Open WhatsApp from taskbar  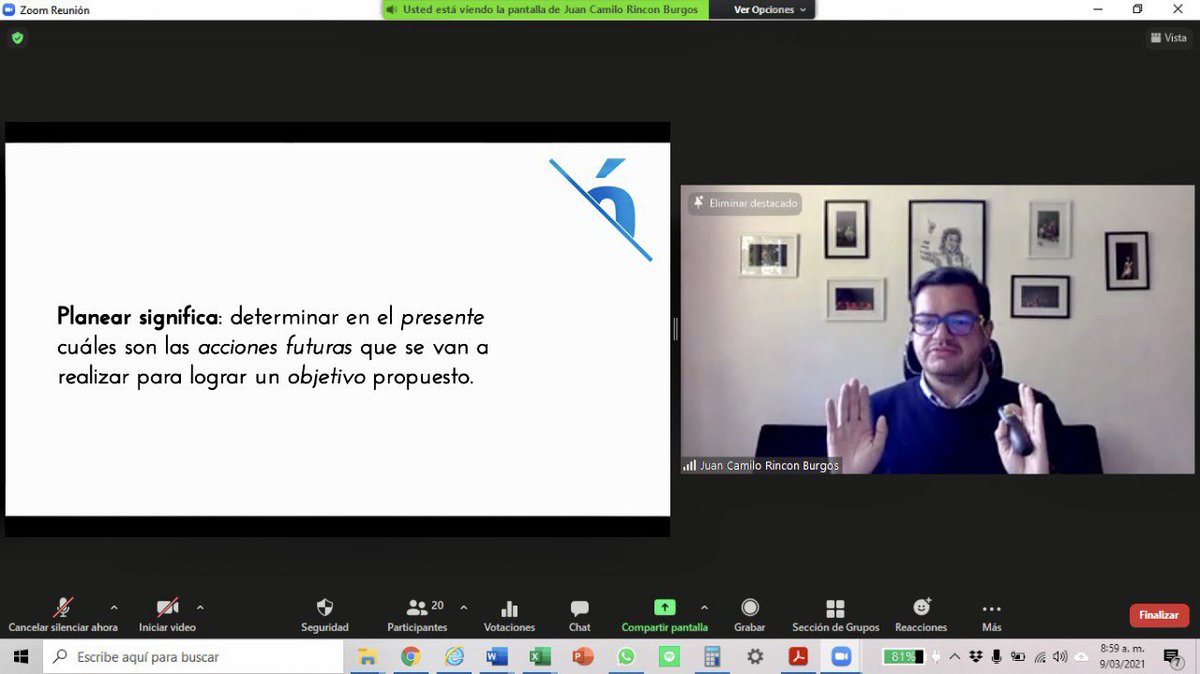(x=626, y=657)
